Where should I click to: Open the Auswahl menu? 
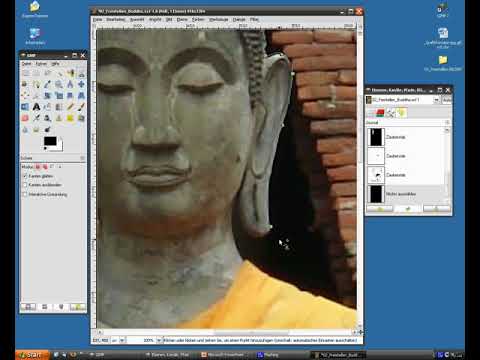pos(137,20)
